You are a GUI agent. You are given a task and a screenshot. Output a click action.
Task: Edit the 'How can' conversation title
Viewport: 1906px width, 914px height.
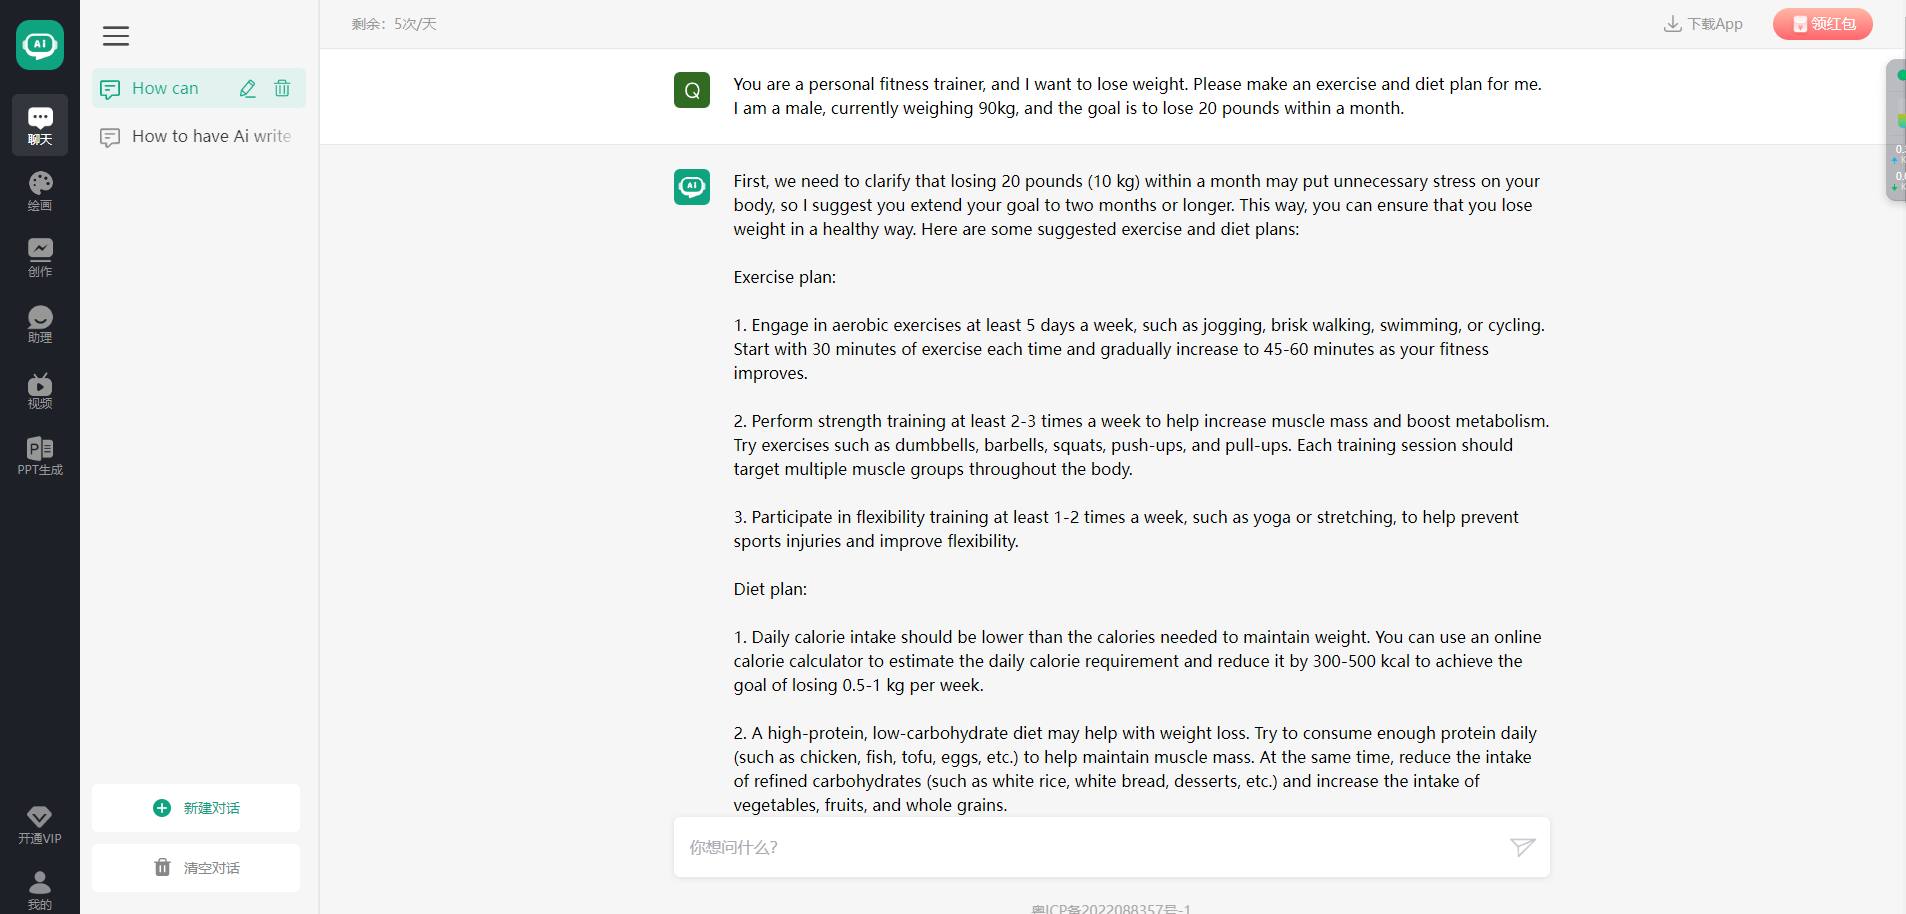(x=248, y=88)
